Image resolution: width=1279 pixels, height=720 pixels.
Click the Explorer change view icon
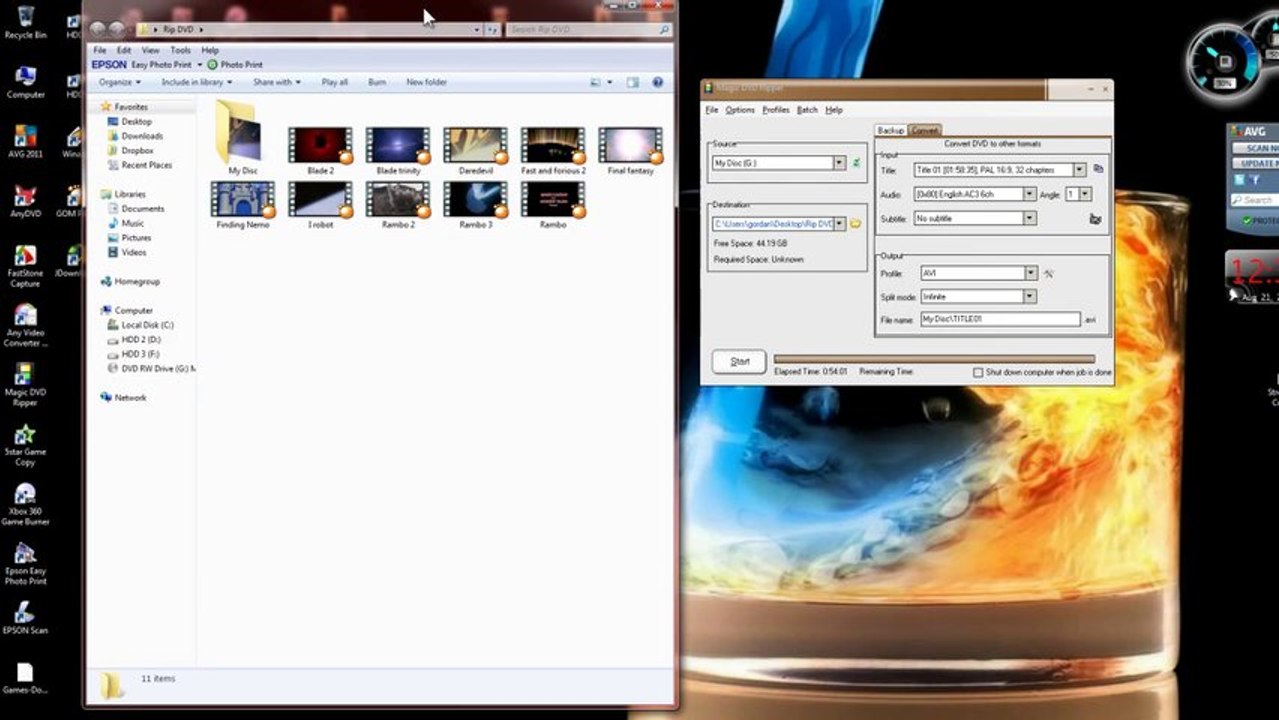pyautogui.click(x=595, y=82)
